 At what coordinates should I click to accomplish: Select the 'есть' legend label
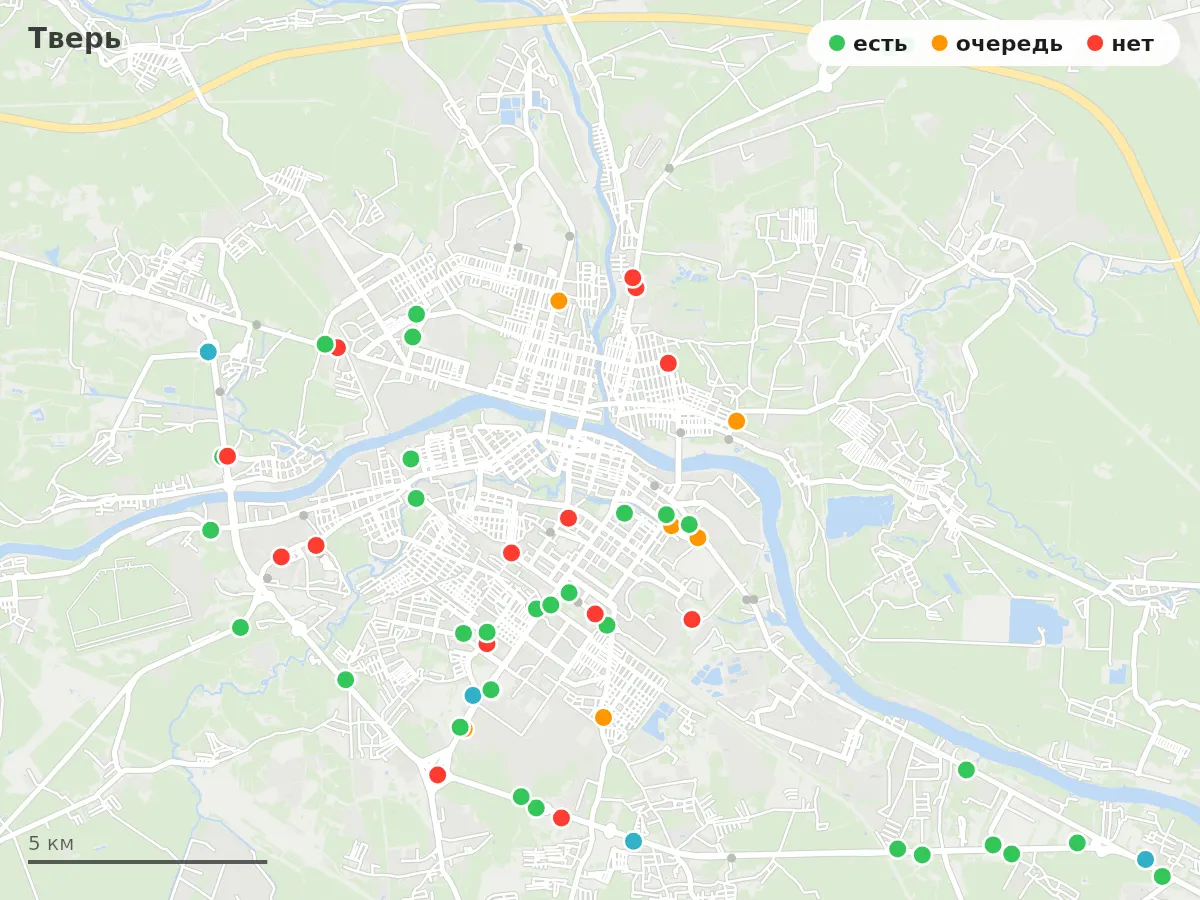tap(880, 44)
